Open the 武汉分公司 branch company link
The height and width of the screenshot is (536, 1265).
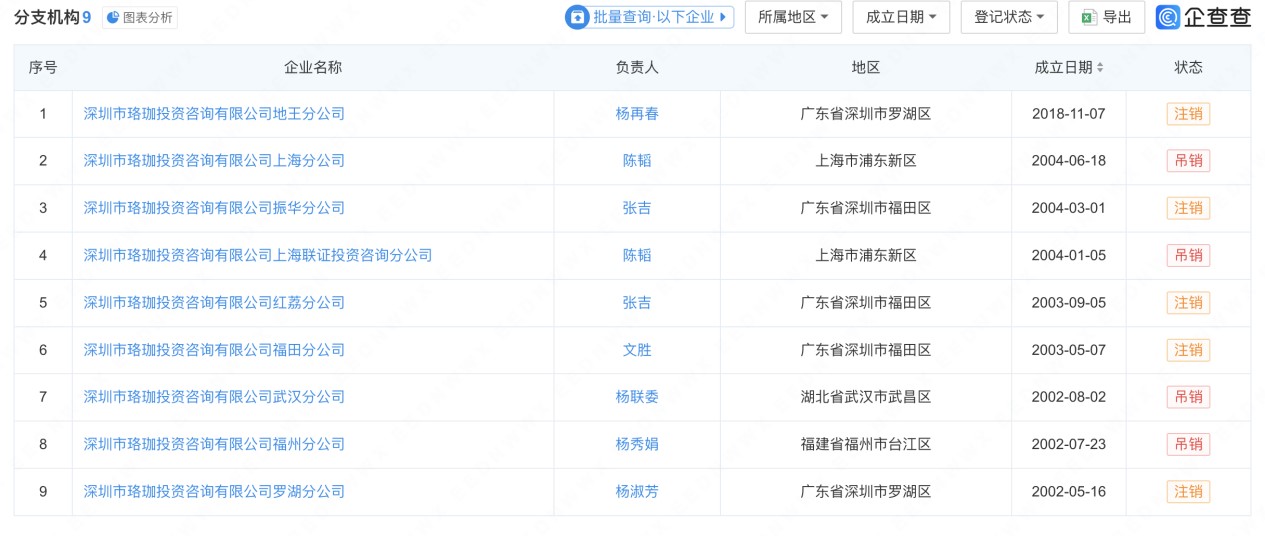pyautogui.click(x=214, y=397)
